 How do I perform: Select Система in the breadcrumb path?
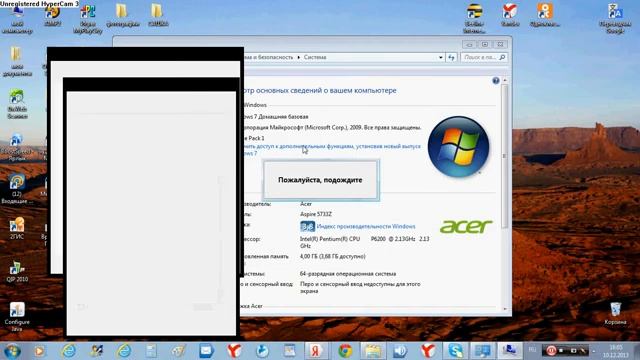(315, 58)
